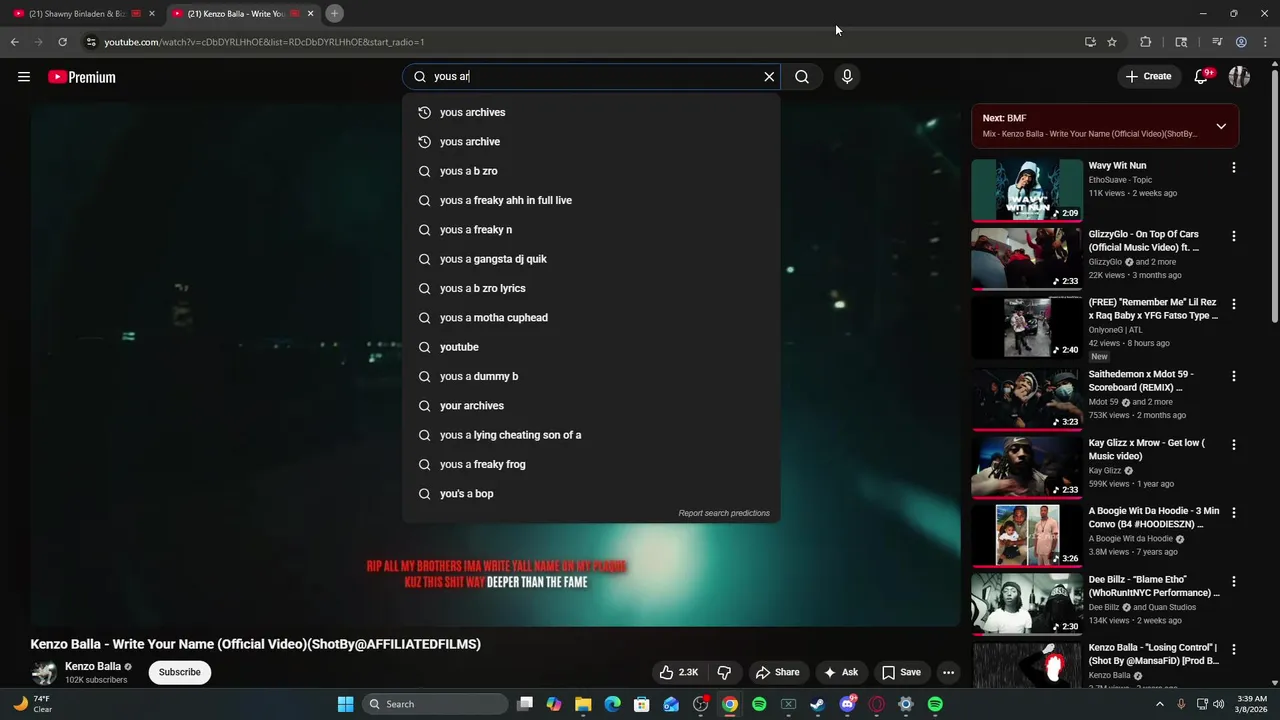Open options for Kay Glizz Get low

[x=1233, y=444]
